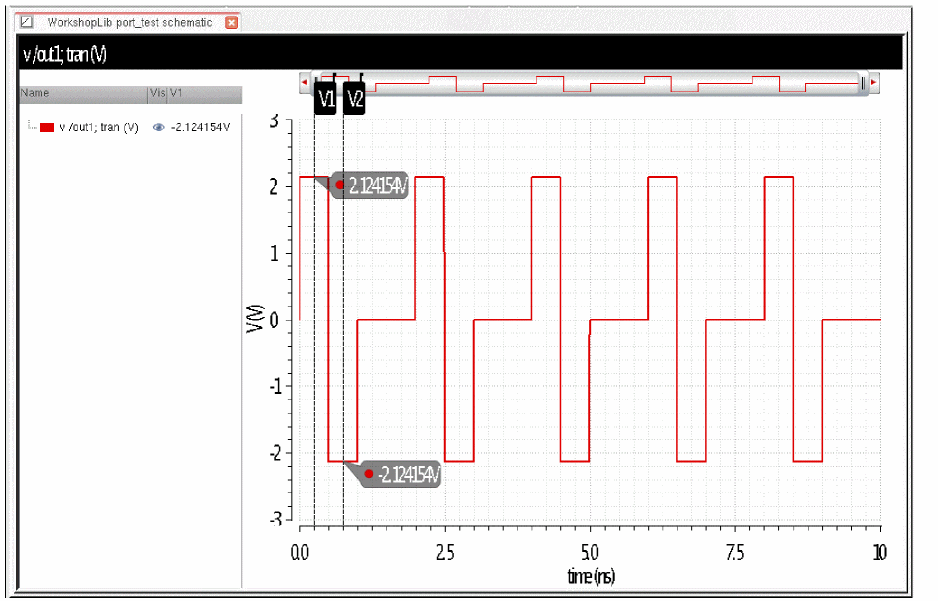Viewport: 938px width, 601px height.
Task: Click the V (V) y-axis label
Action: (x=255, y=319)
